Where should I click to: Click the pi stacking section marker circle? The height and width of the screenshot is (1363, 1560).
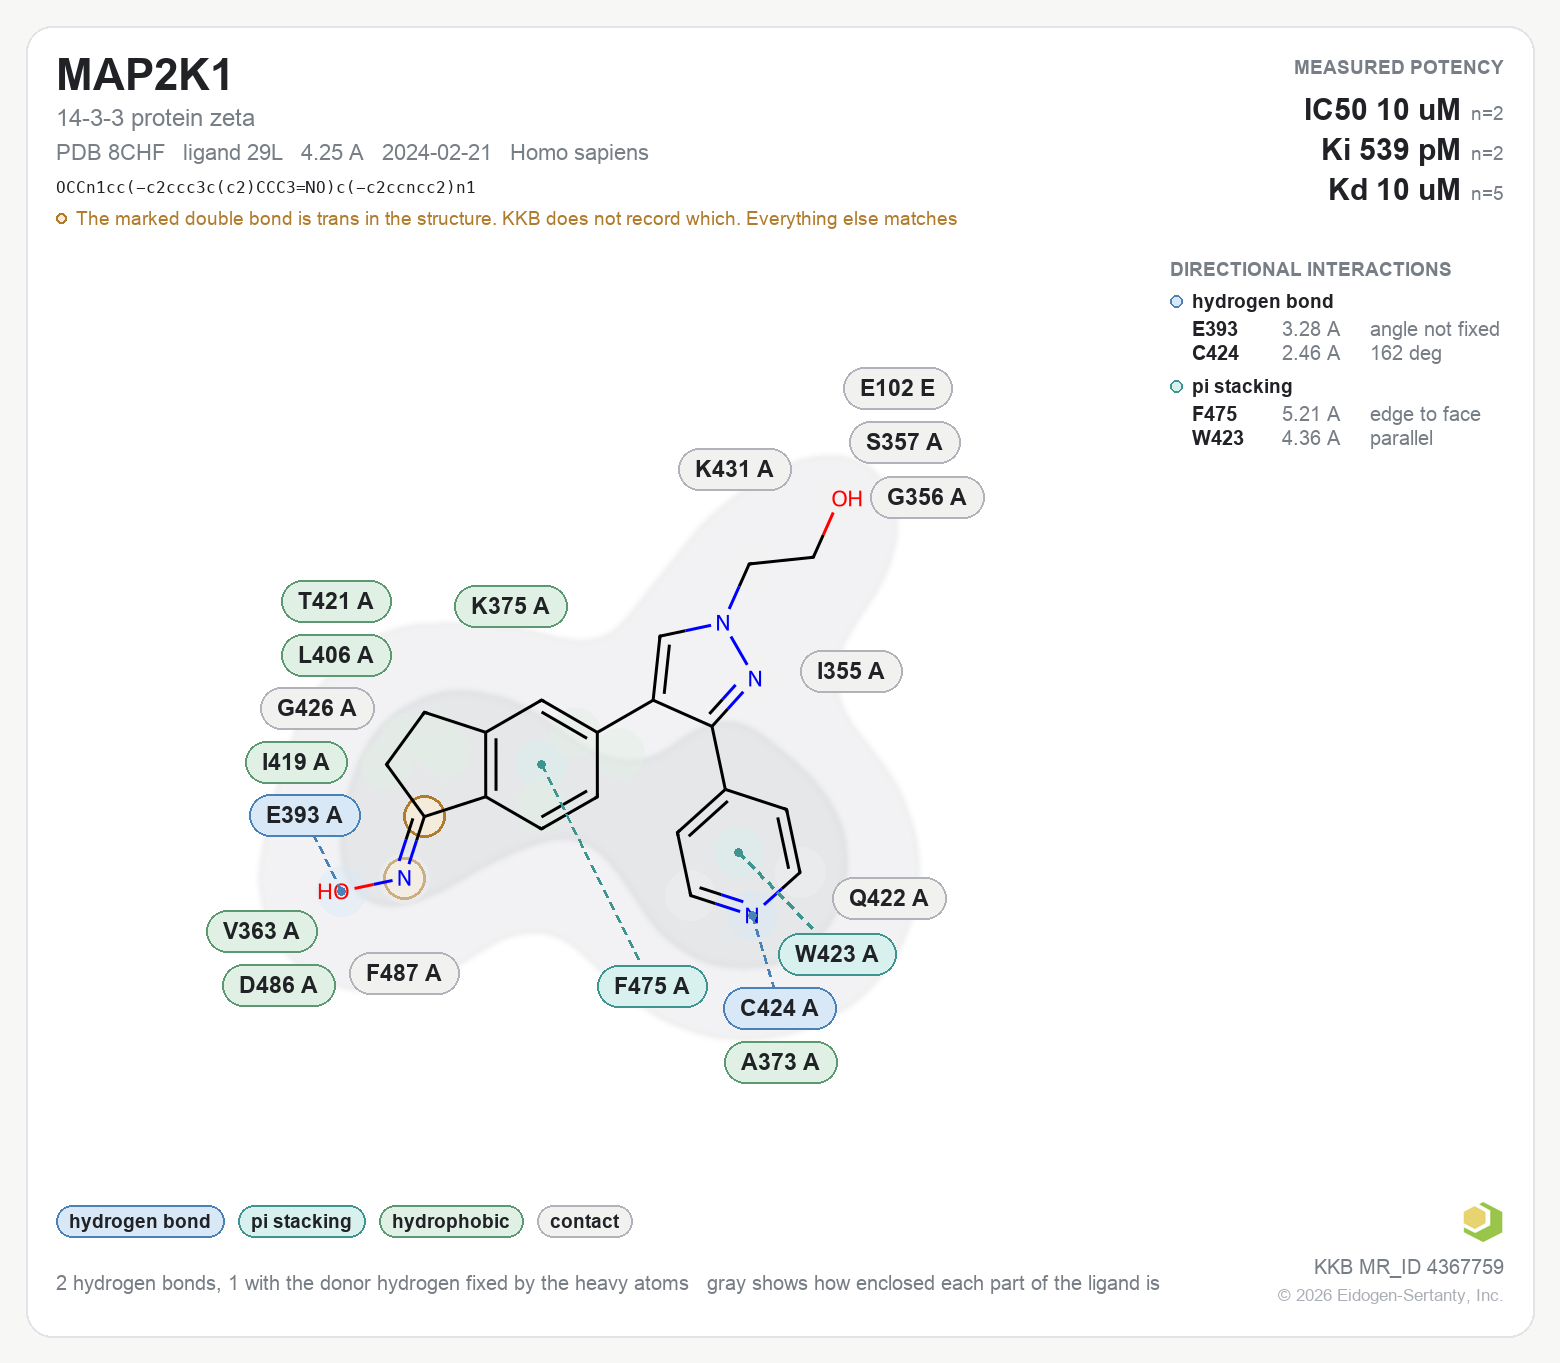pos(1177,386)
